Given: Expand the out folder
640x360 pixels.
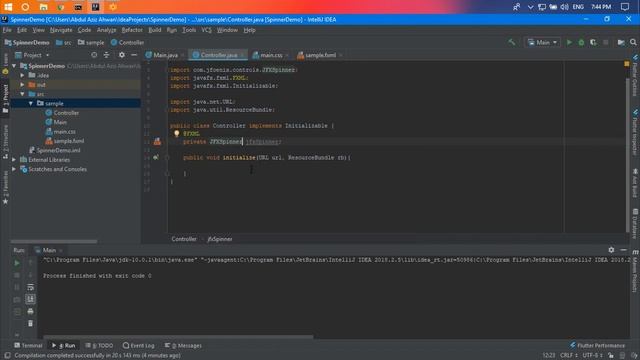Looking at the screenshot, I should point(22,84).
